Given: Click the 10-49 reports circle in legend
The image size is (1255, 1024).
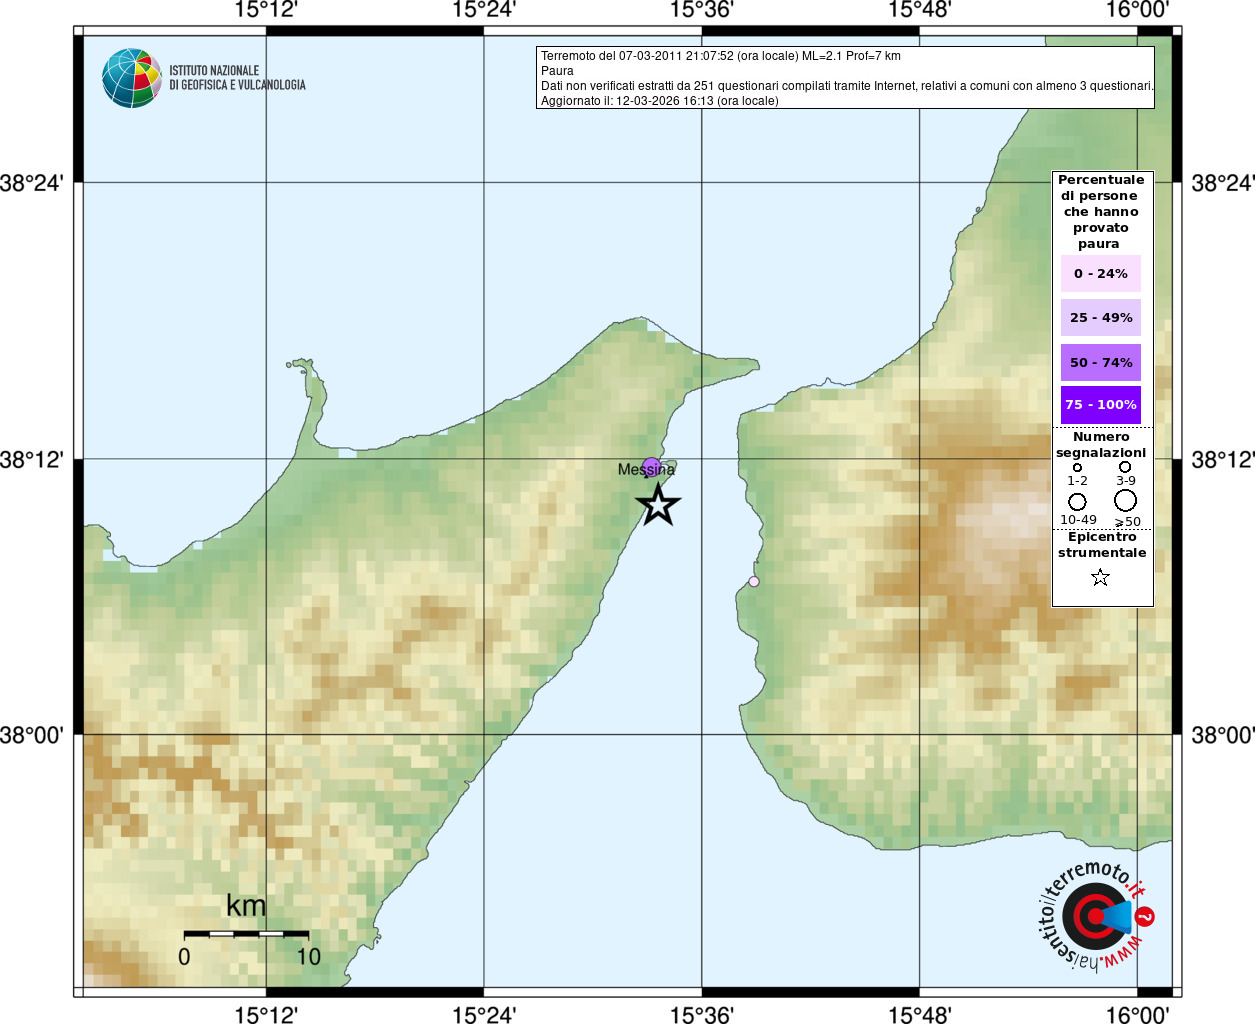Looking at the screenshot, I should (x=1077, y=501).
